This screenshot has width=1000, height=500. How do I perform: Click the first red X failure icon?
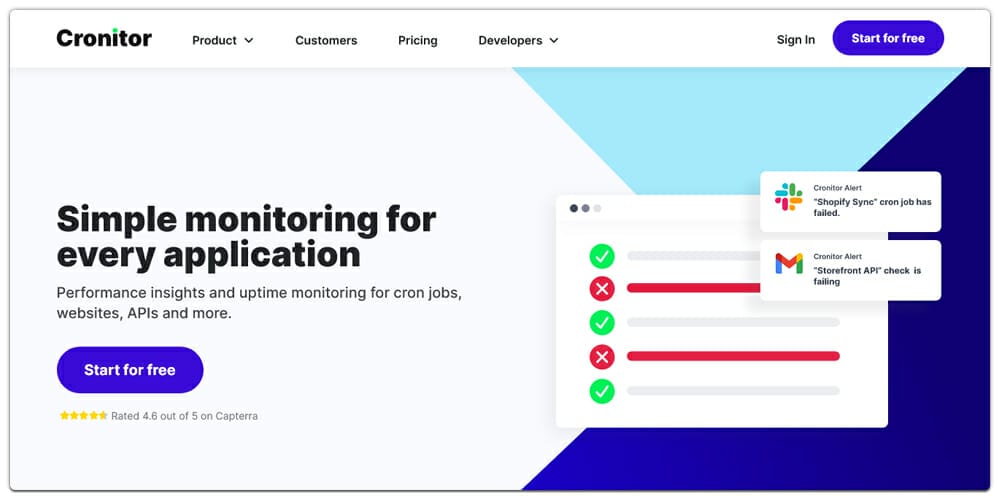click(601, 289)
